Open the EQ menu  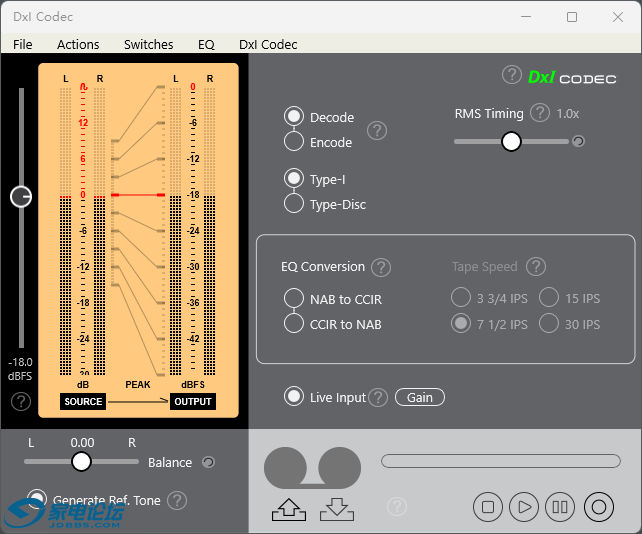206,44
